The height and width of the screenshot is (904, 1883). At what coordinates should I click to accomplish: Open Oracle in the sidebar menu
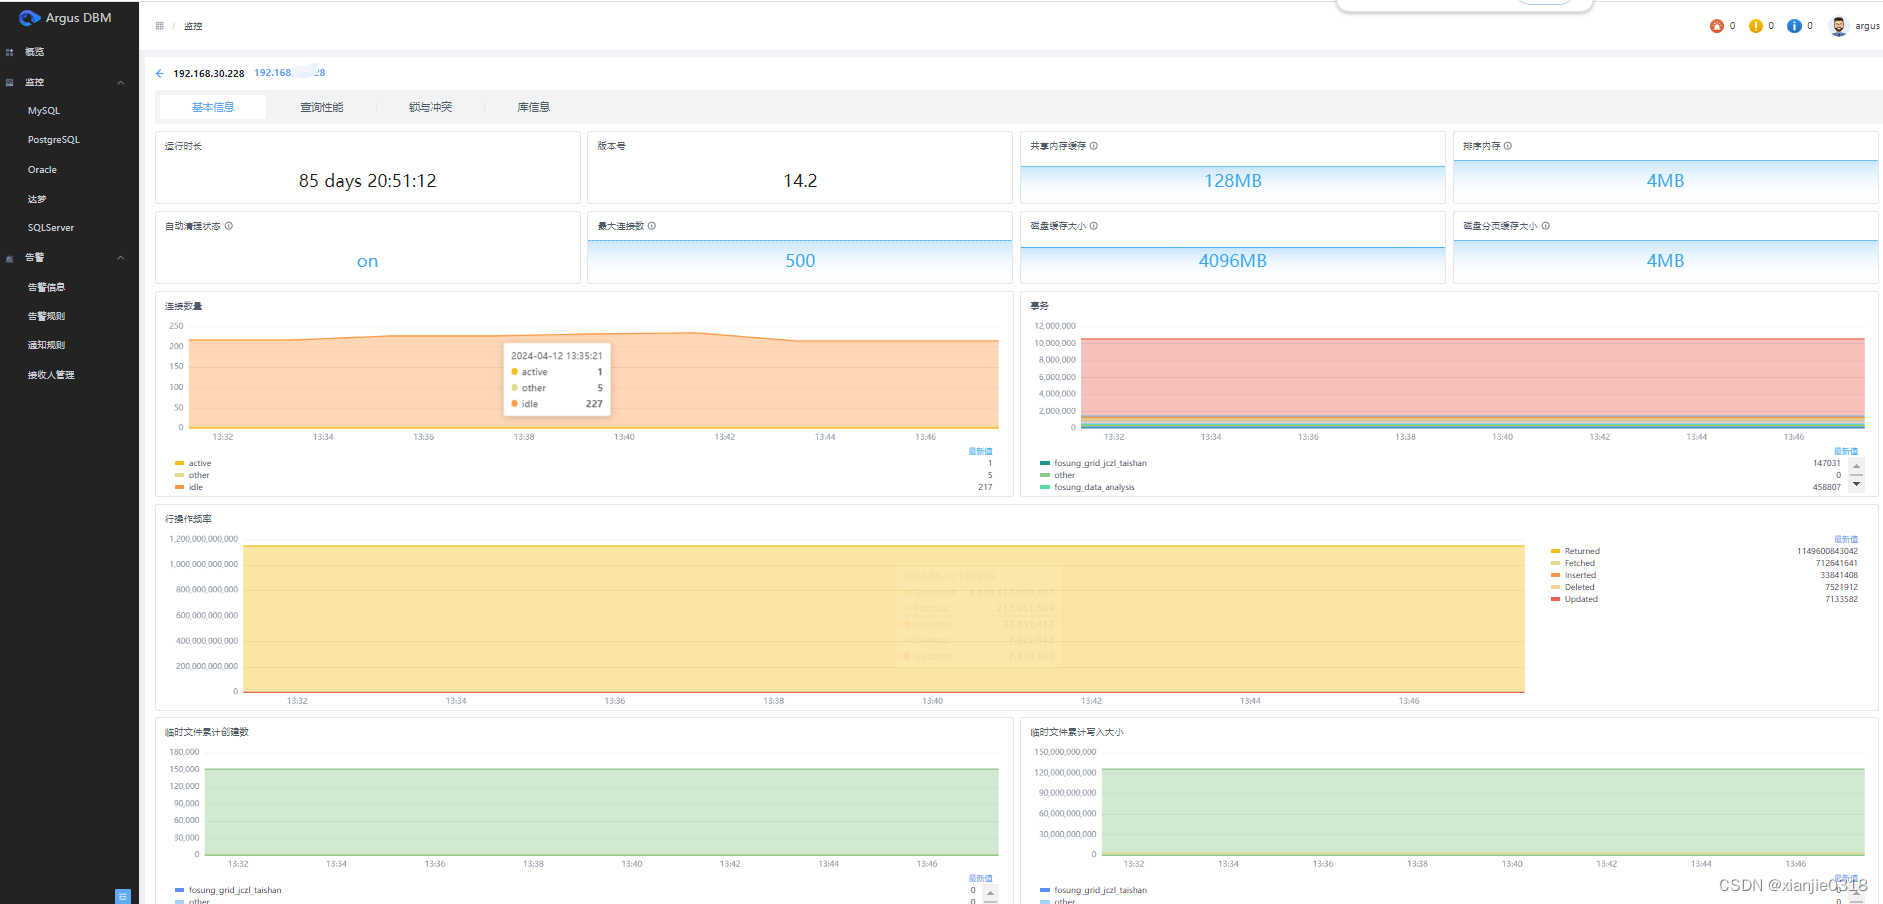point(42,170)
